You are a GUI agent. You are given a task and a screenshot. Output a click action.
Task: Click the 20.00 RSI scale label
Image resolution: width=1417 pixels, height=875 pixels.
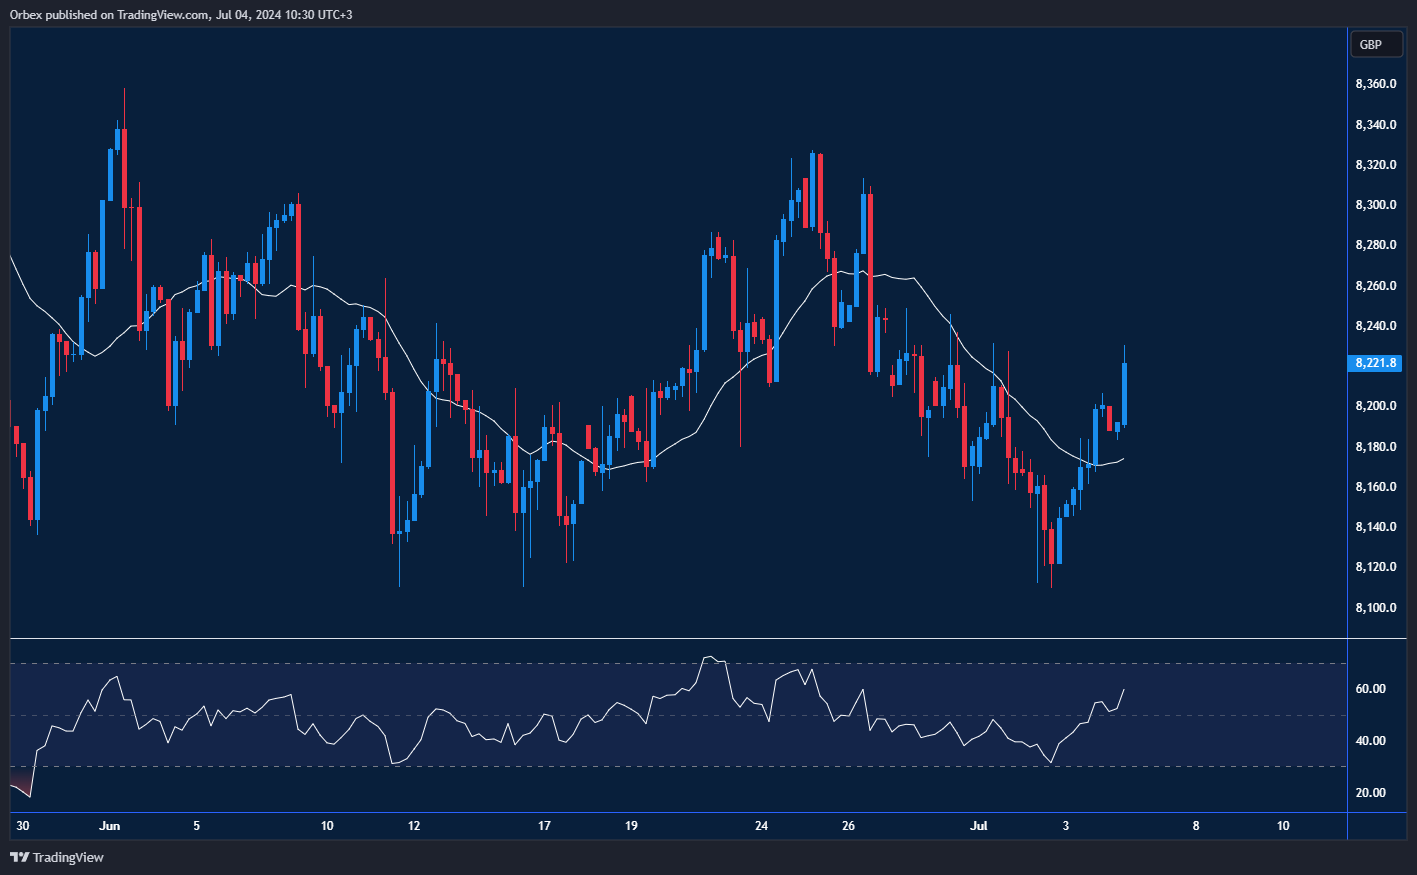pos(1370,793)
